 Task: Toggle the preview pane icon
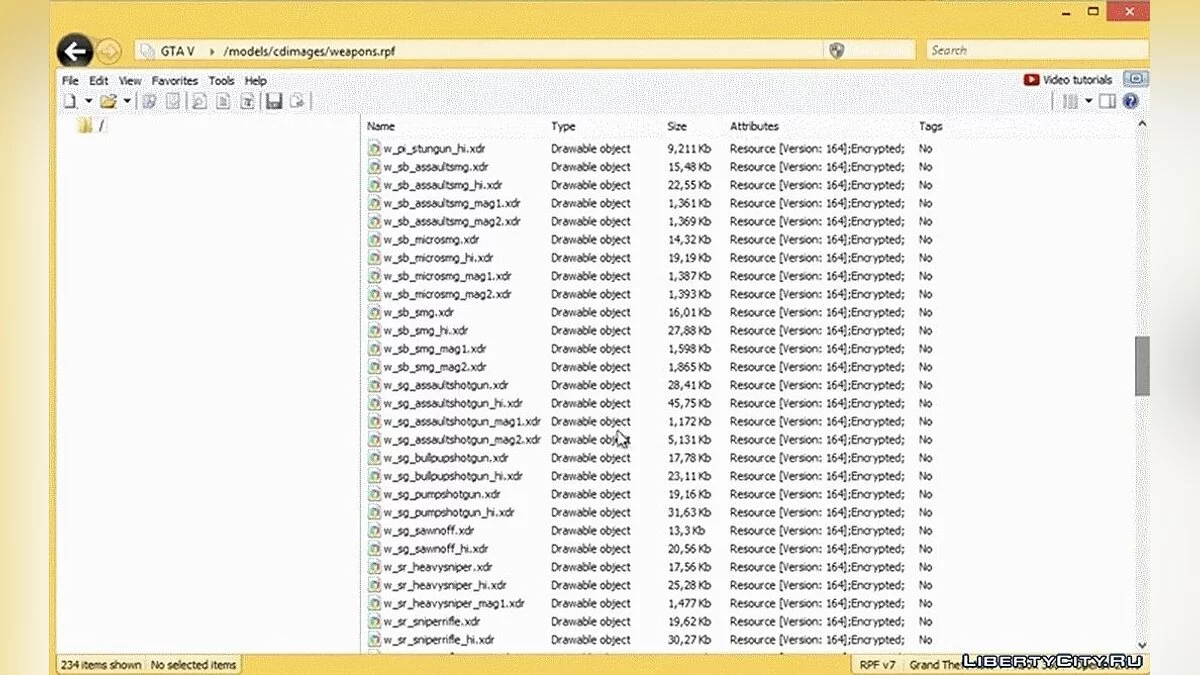[1107, 101]
